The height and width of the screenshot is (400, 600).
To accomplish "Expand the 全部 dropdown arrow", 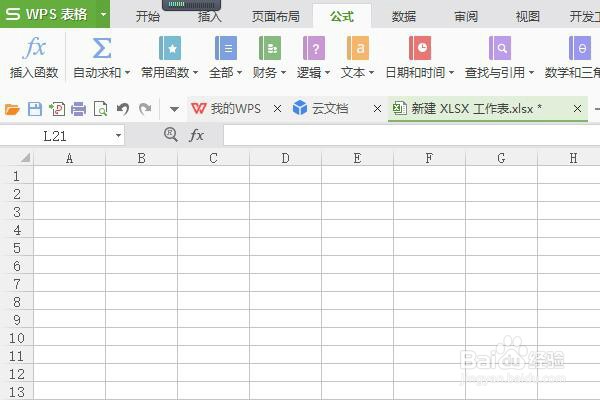I will (239, 72).
